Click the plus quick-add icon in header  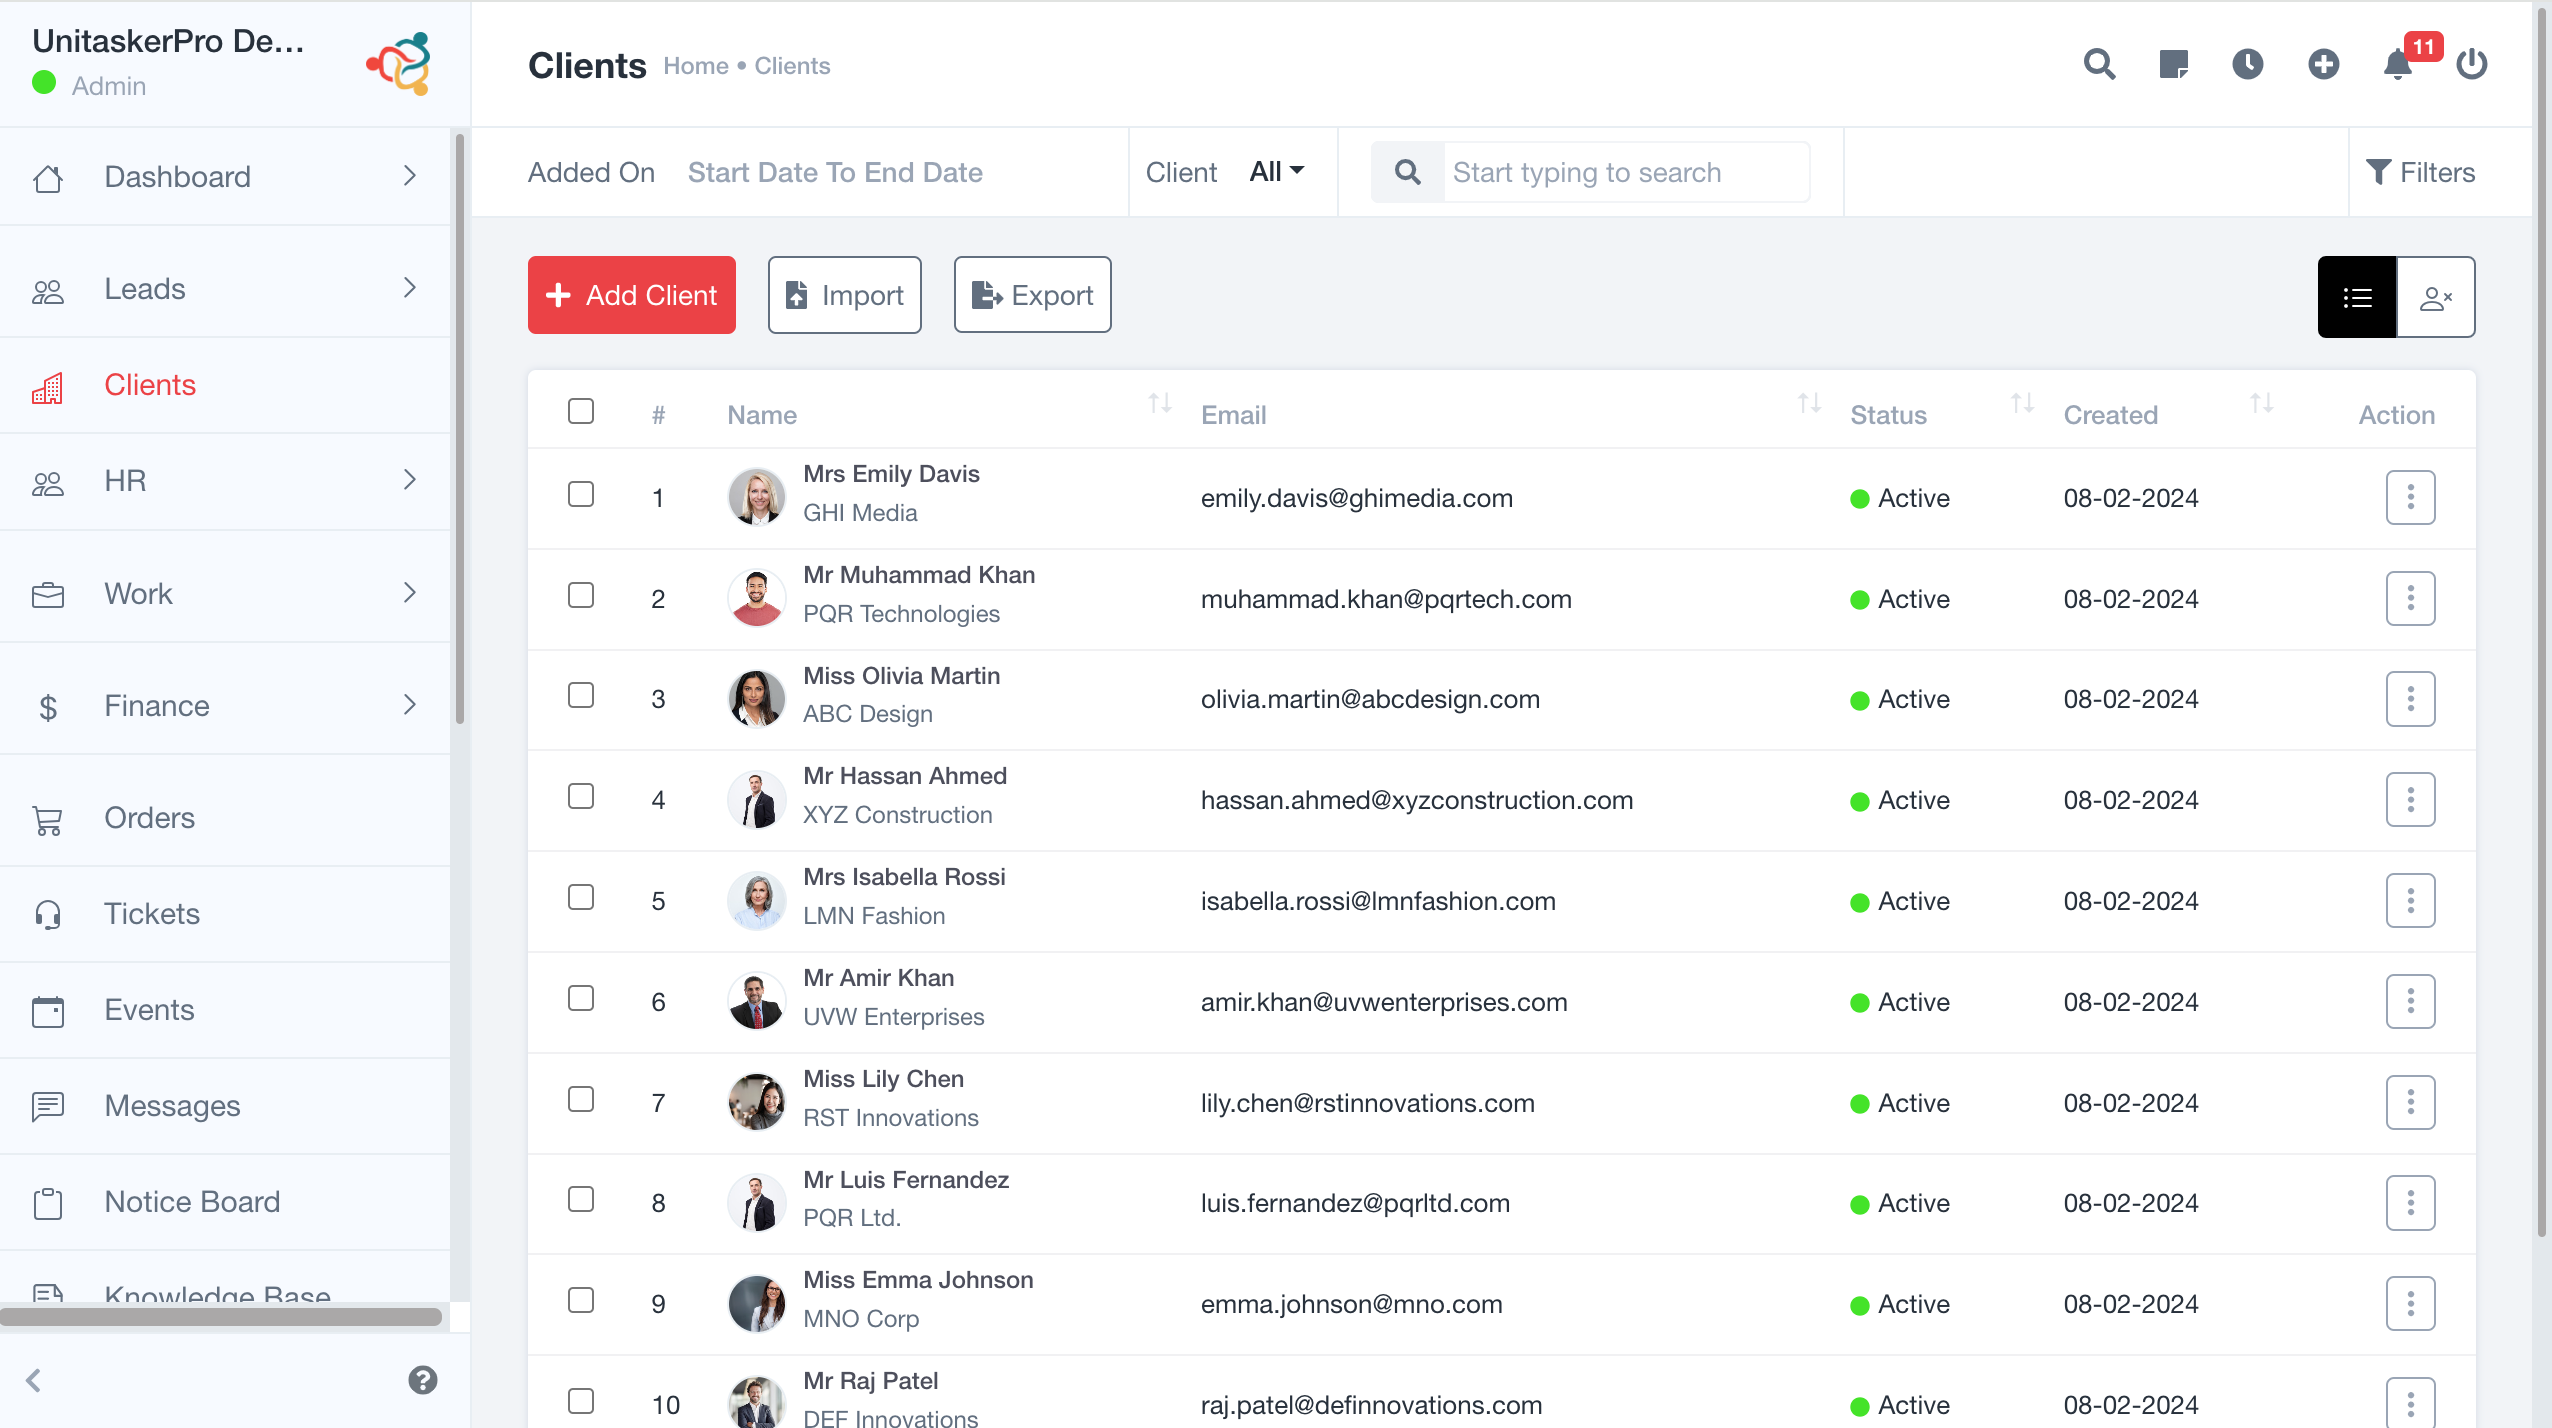2323,65
